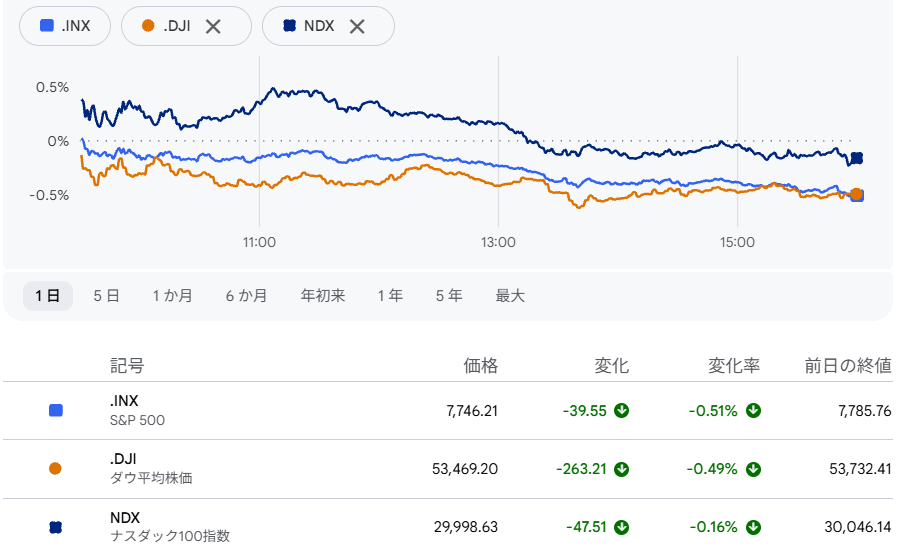This screenshot has height=560, width=910.
Task: Click previous close value 53,732.41
Action: (x=861, y=469)
